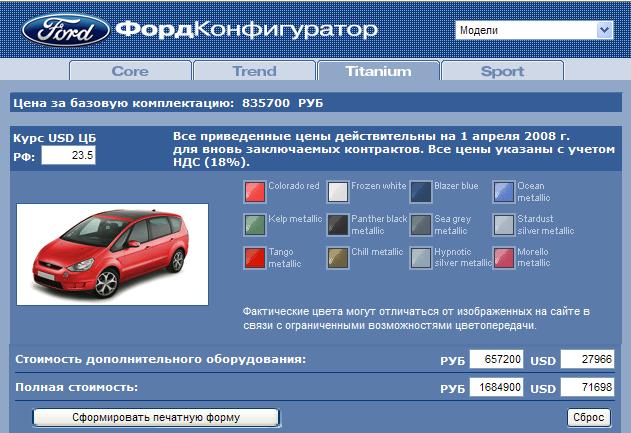Screen dimensions: 631x433
Task: Switch to the Trend tab
Action: (x=254, y=71)
